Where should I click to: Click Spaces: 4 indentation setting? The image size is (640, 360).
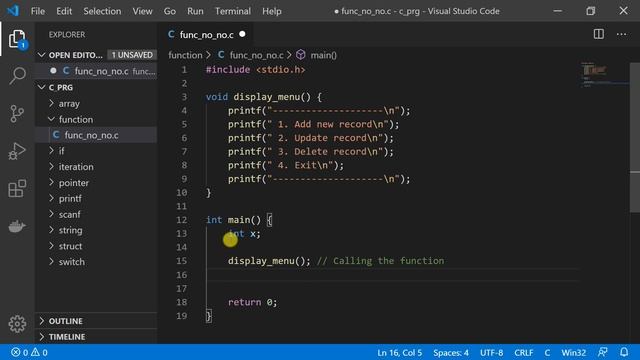pos(451,352)
